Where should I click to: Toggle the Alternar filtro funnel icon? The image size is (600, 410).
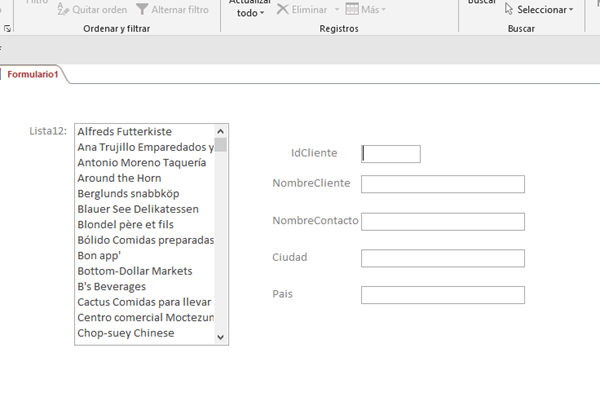click(x=142, y=9)
